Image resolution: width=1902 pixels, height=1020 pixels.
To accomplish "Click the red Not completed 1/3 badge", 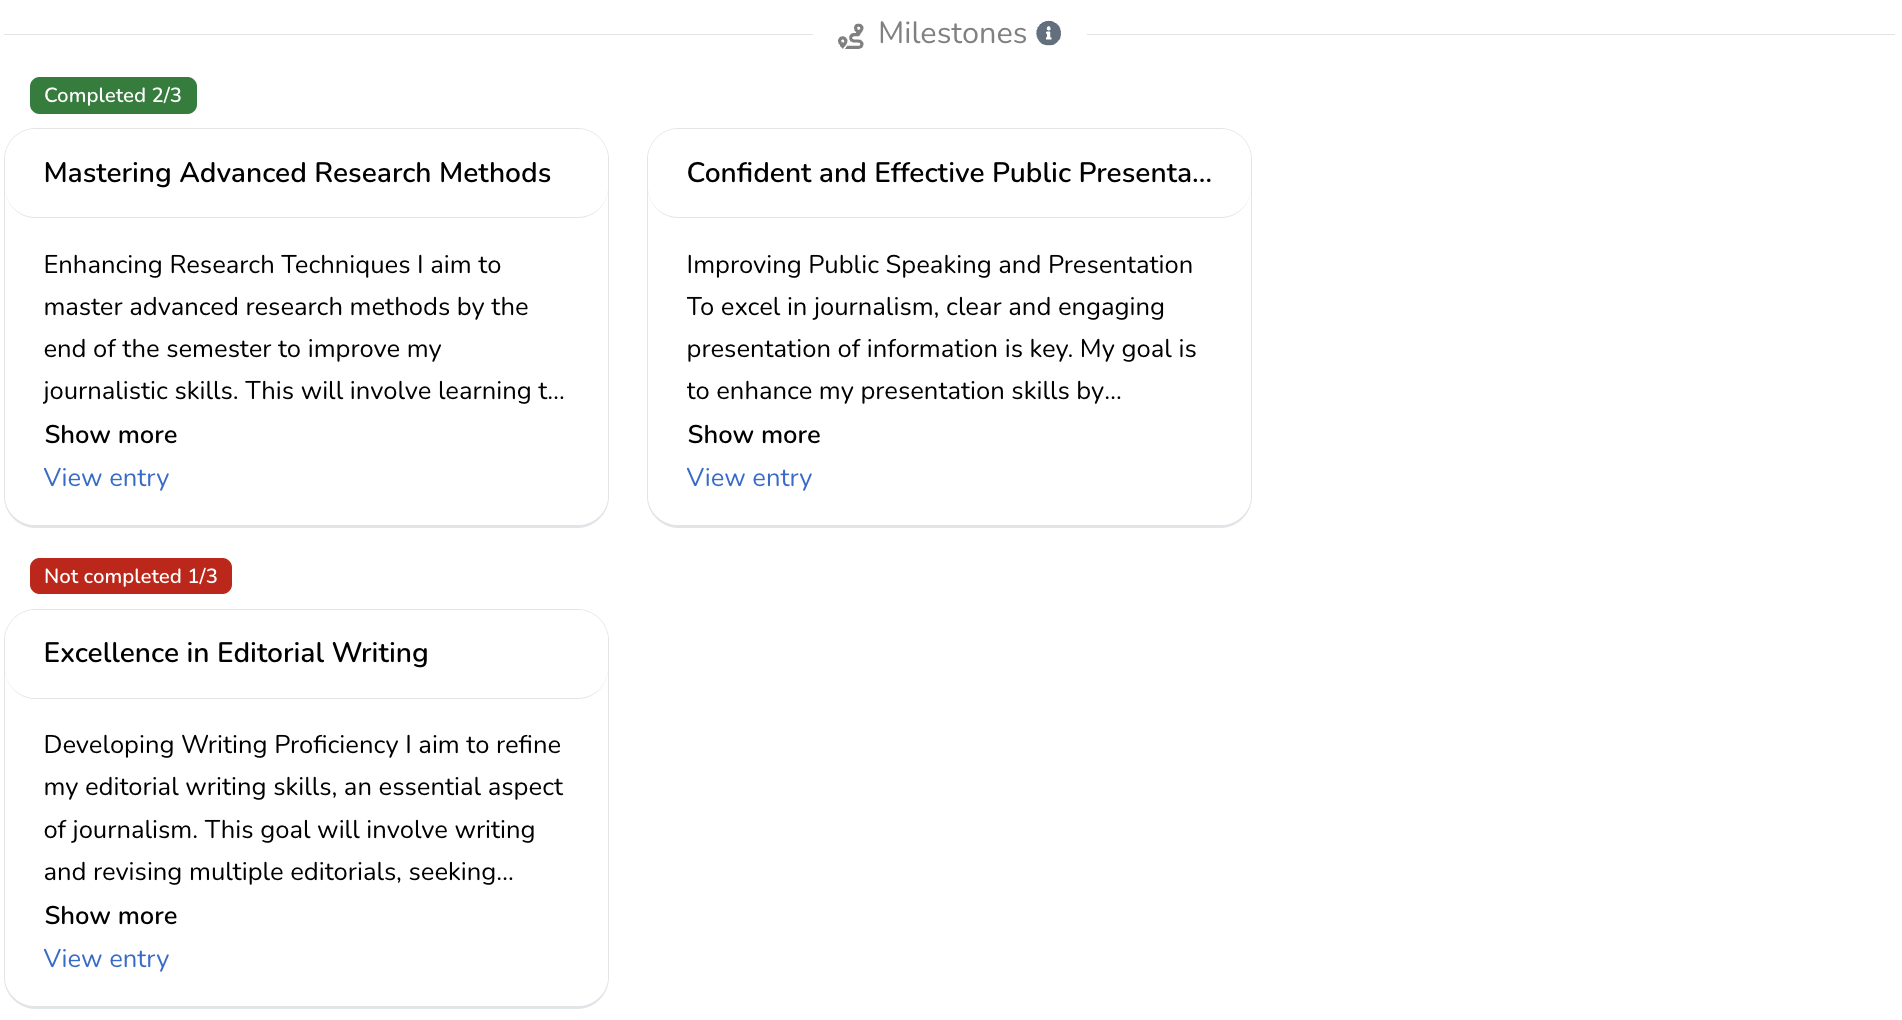I will pos(131,576).
